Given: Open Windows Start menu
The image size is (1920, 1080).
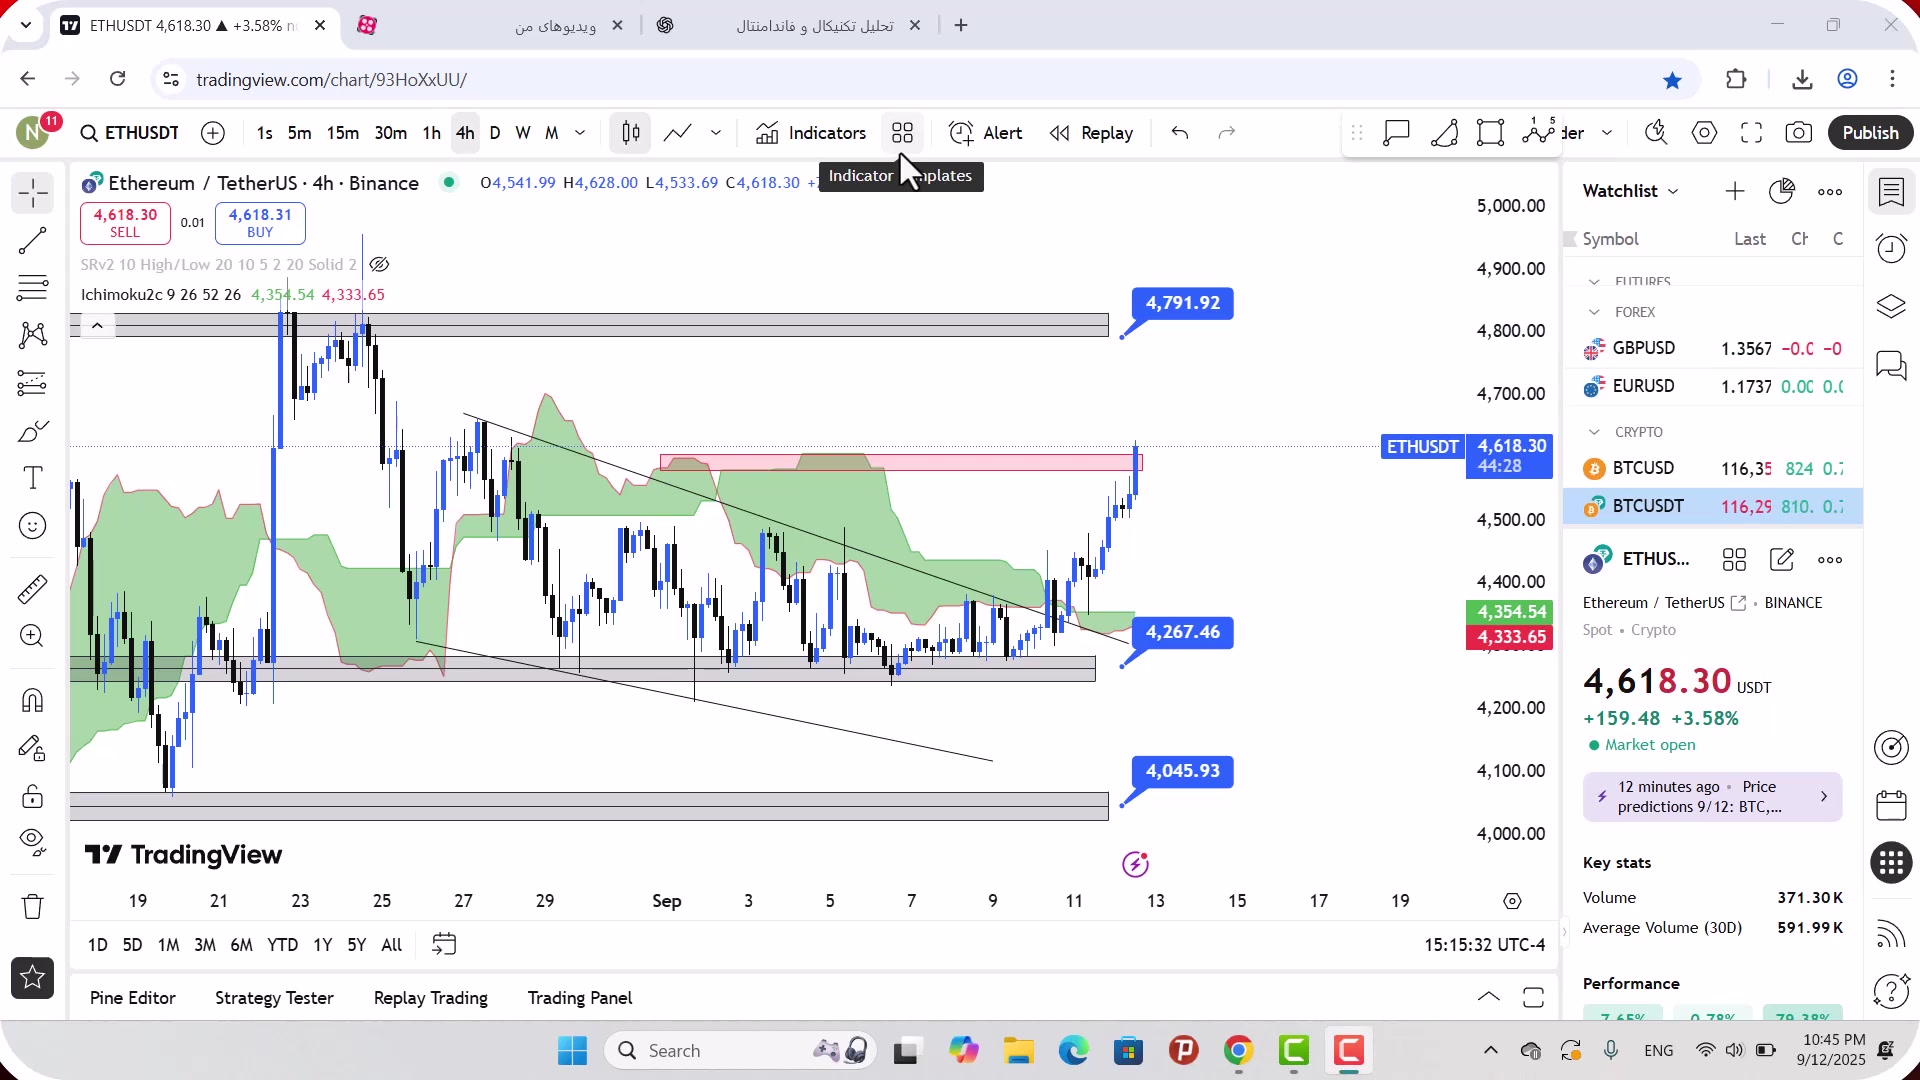Looking at the screenshot, I should click(573, 1051).
